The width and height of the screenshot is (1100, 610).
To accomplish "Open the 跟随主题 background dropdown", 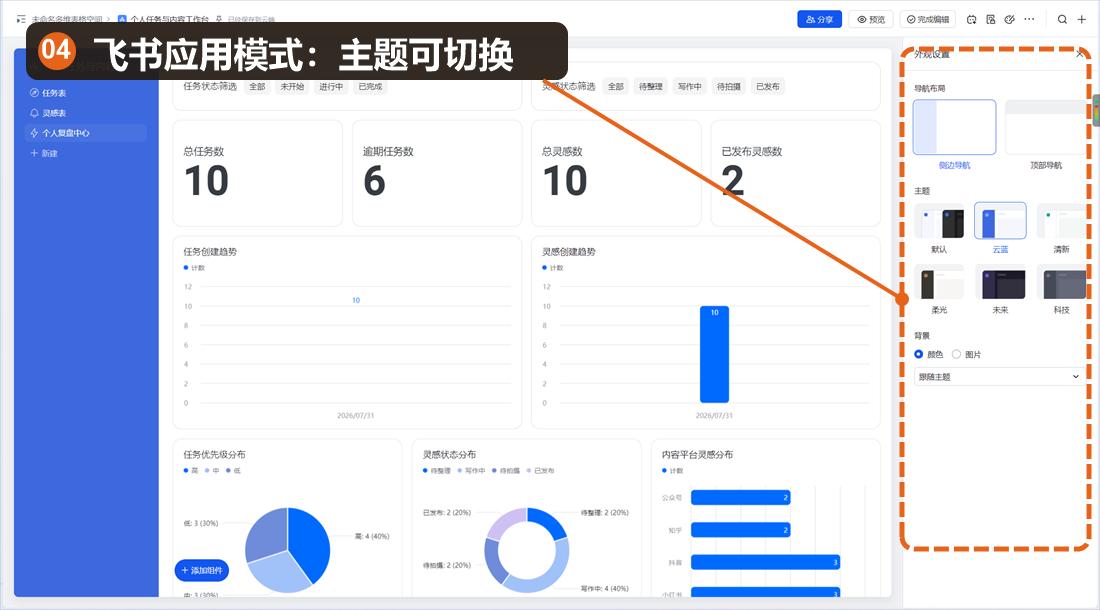I will pyautogui.click(x=998, y=377).
